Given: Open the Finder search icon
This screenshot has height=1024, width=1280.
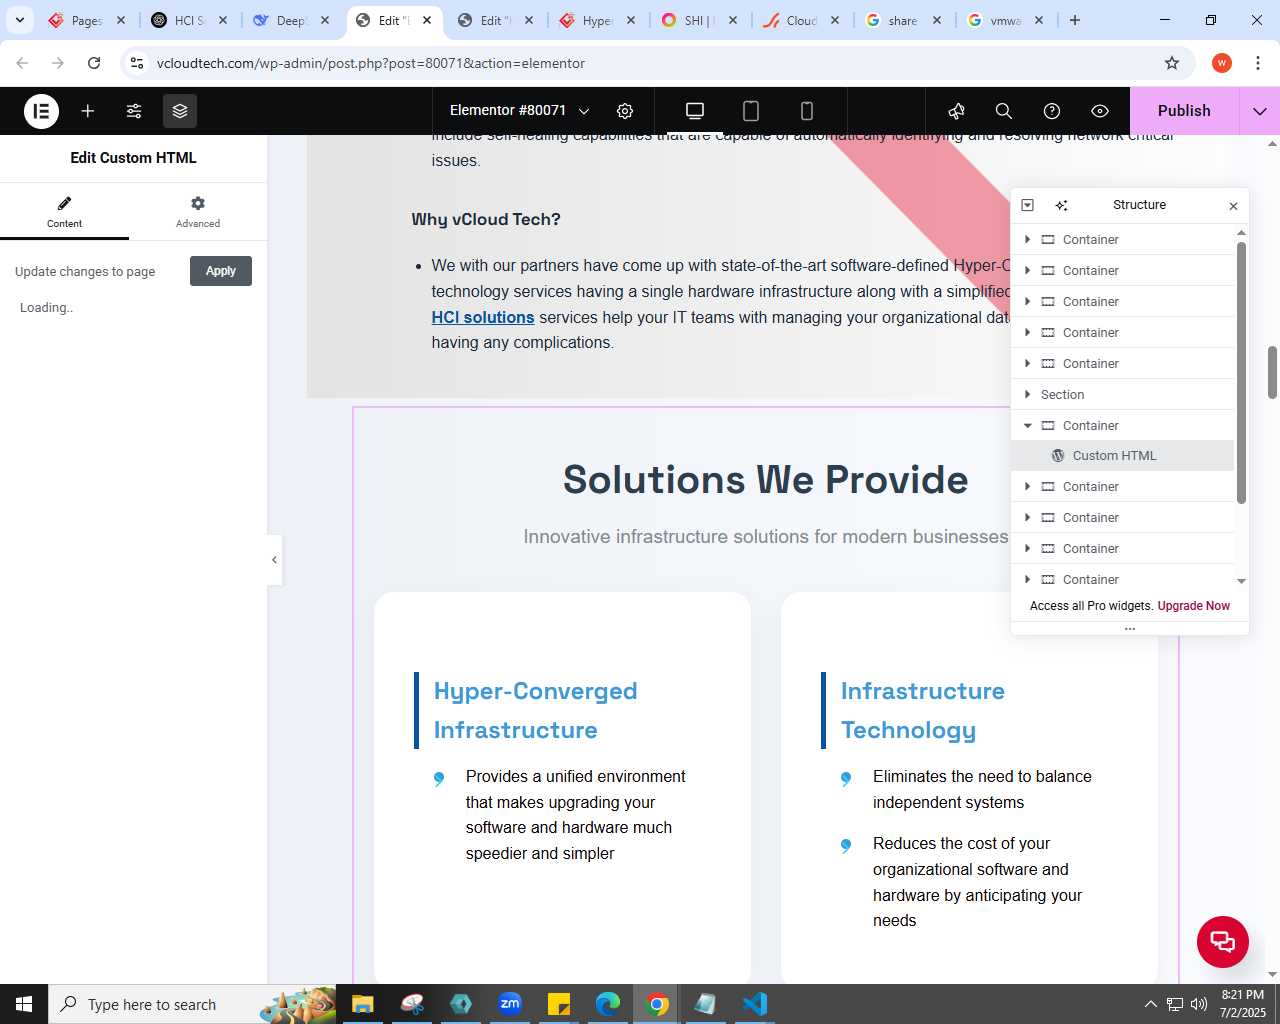Looking at the screenshot, I should (x=1004, y=111).
